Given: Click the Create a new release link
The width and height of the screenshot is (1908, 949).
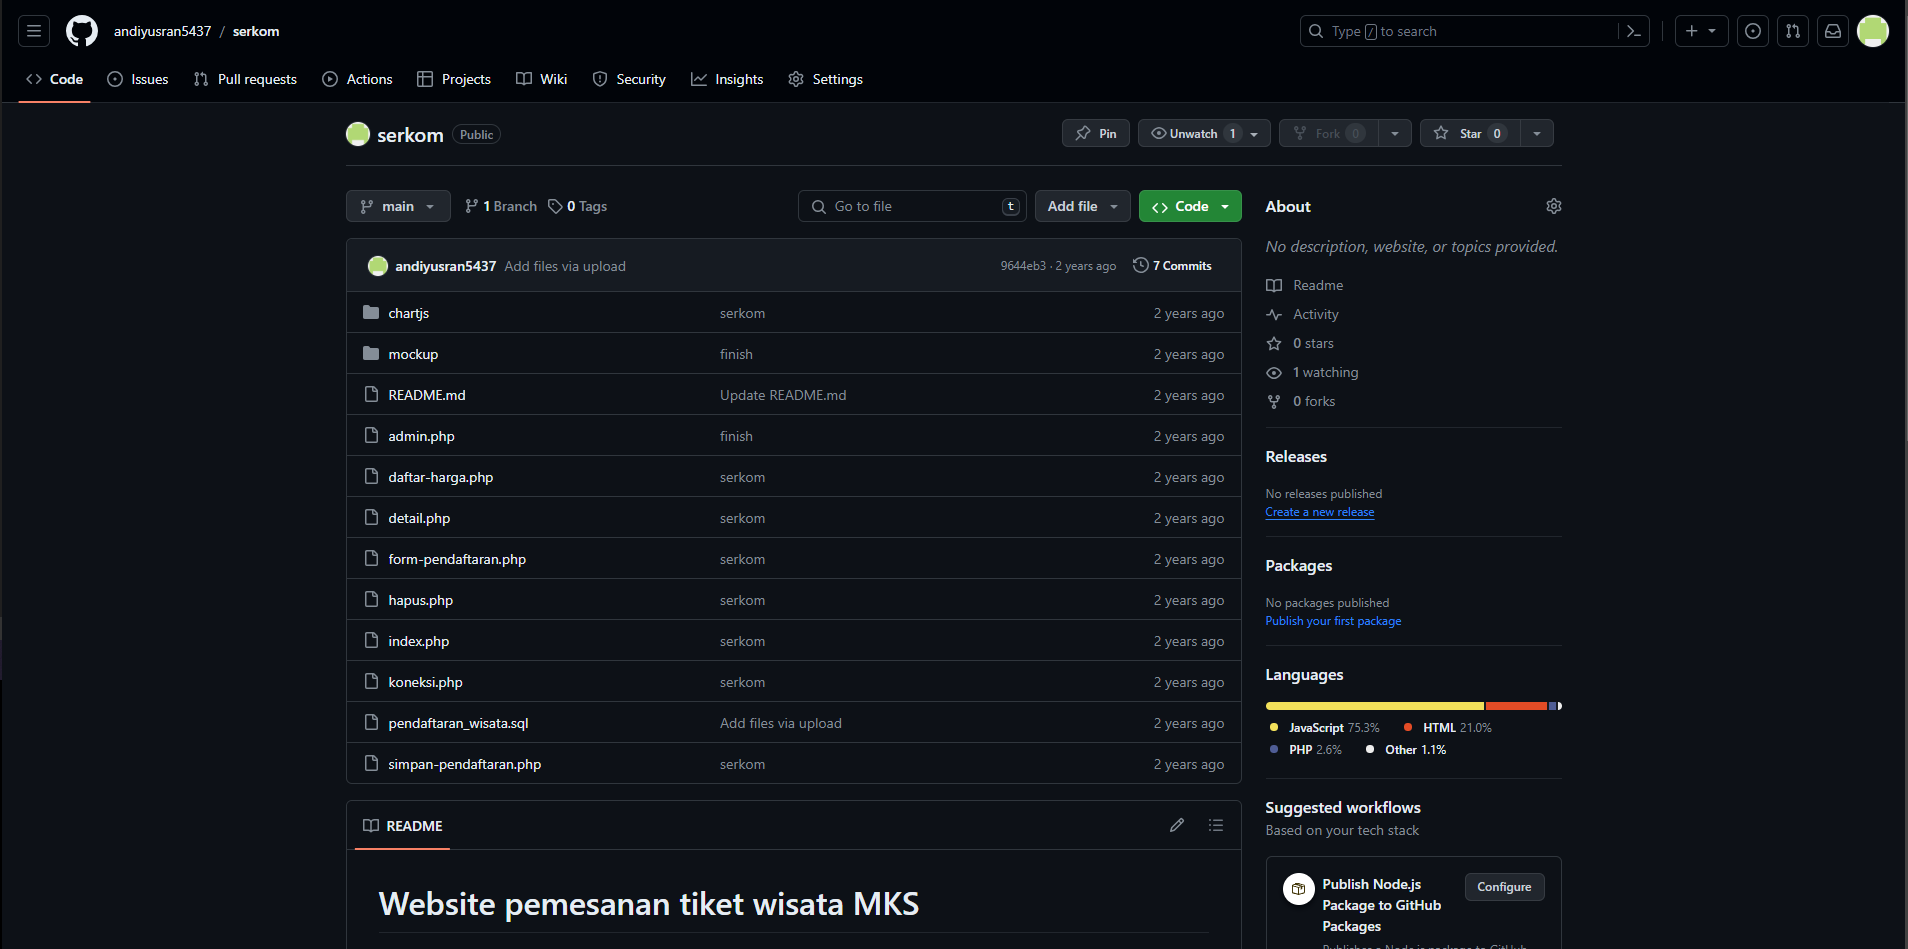Looking at the screenshot, I should point(1319,512).
